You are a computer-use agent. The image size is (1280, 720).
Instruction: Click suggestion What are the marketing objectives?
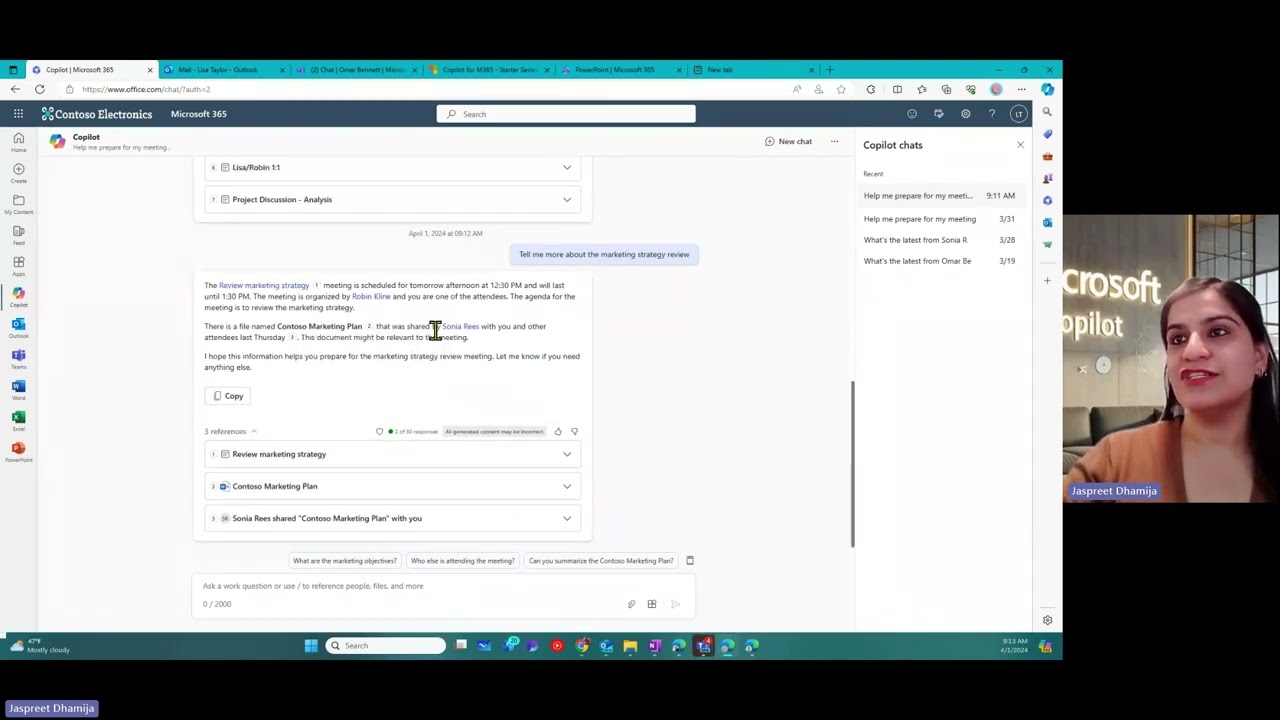(345, 561)
